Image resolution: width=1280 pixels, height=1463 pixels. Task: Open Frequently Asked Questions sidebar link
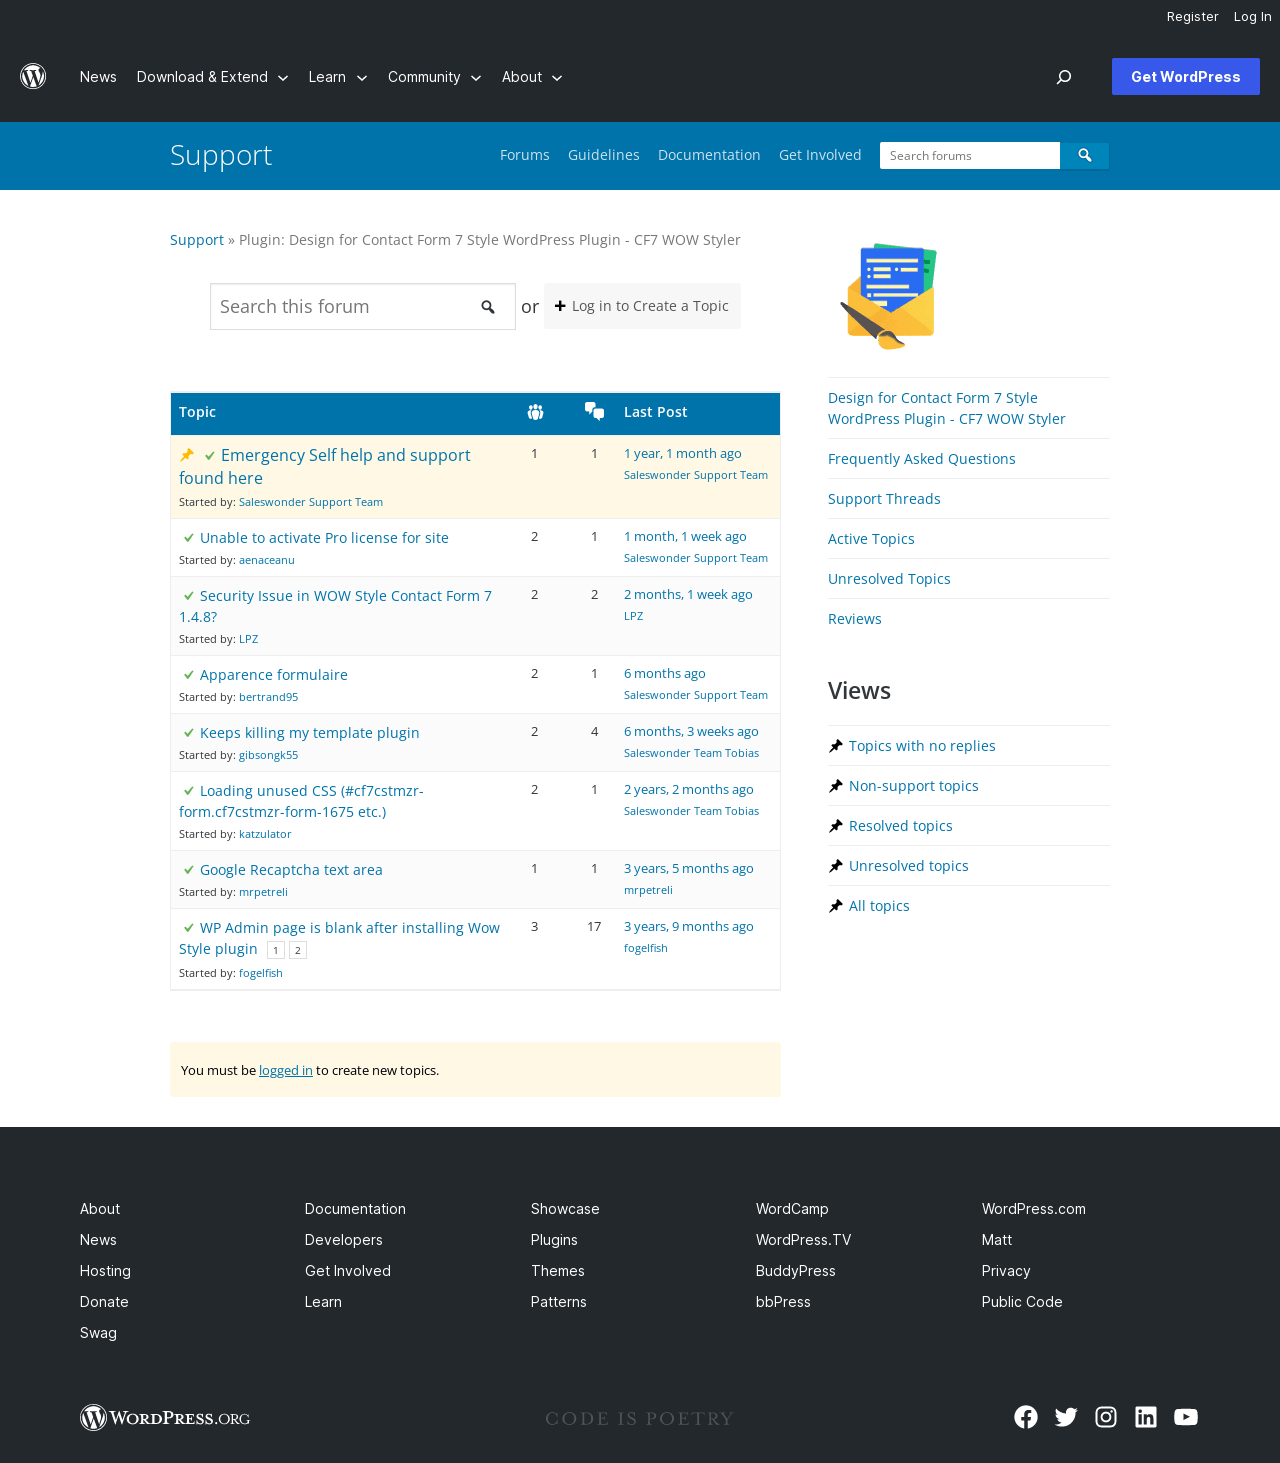coord(922,459)
